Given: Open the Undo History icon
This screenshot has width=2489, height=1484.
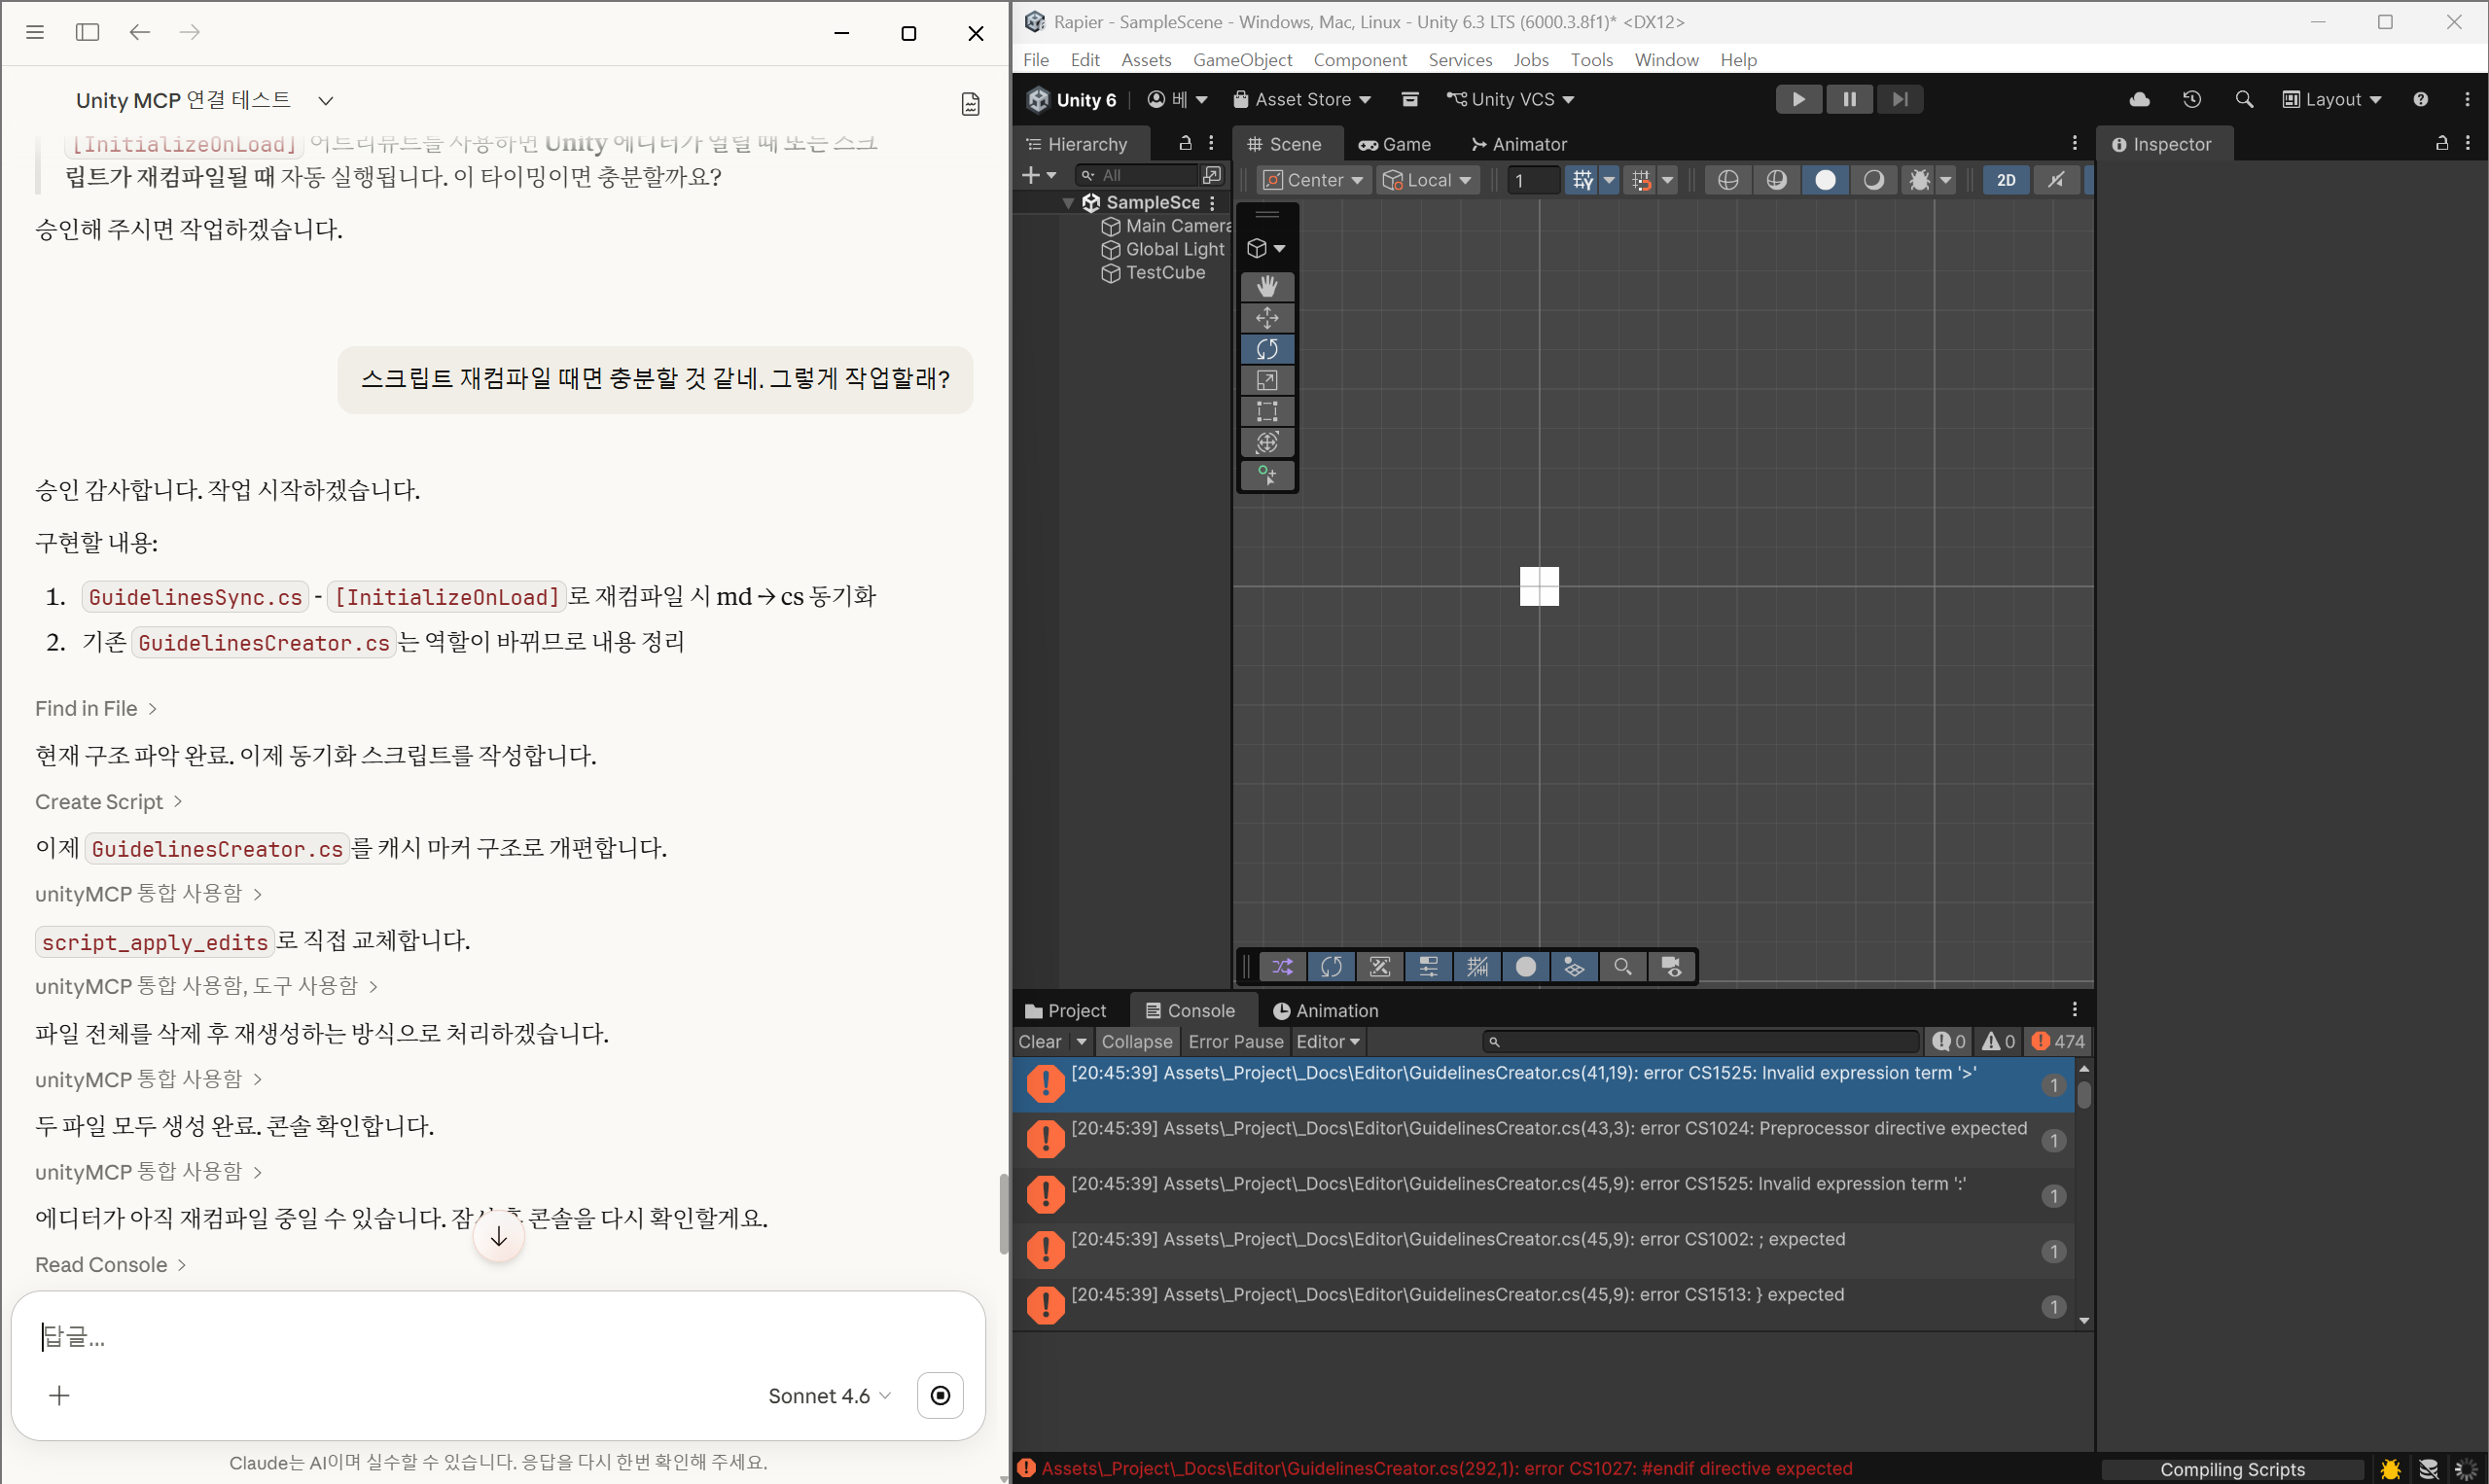Looking at the screenshot, I should click(x=2191, y=99).
